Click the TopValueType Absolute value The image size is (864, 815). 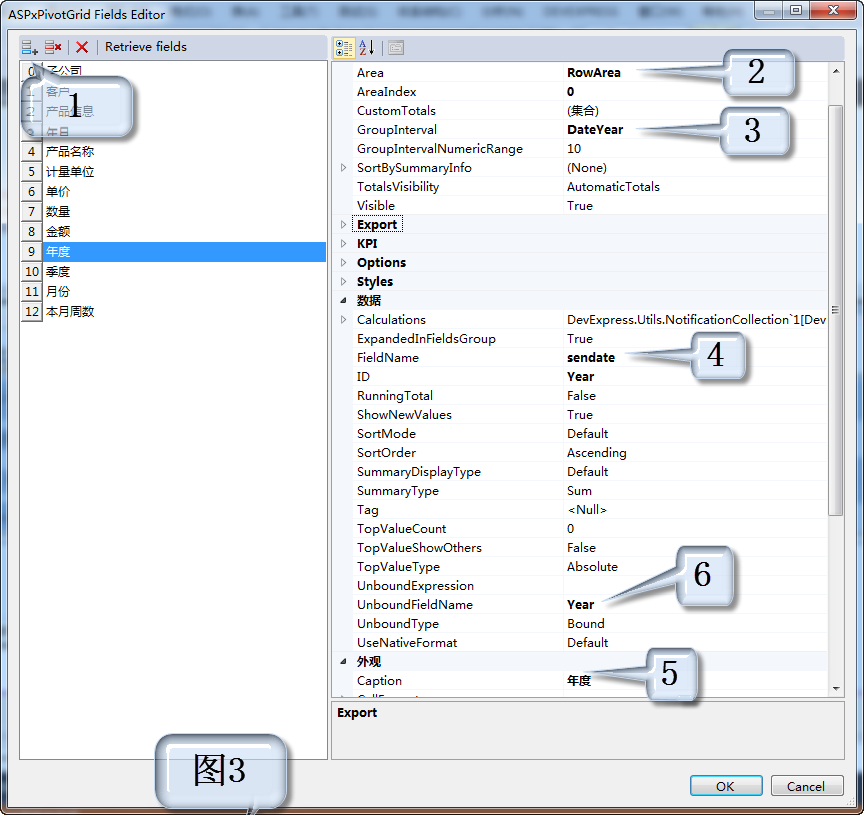coord(592,566)
